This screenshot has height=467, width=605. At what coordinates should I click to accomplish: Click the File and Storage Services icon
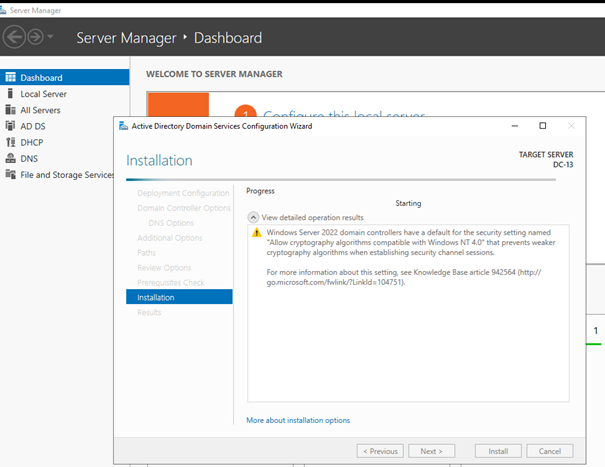tap(10, 174)
